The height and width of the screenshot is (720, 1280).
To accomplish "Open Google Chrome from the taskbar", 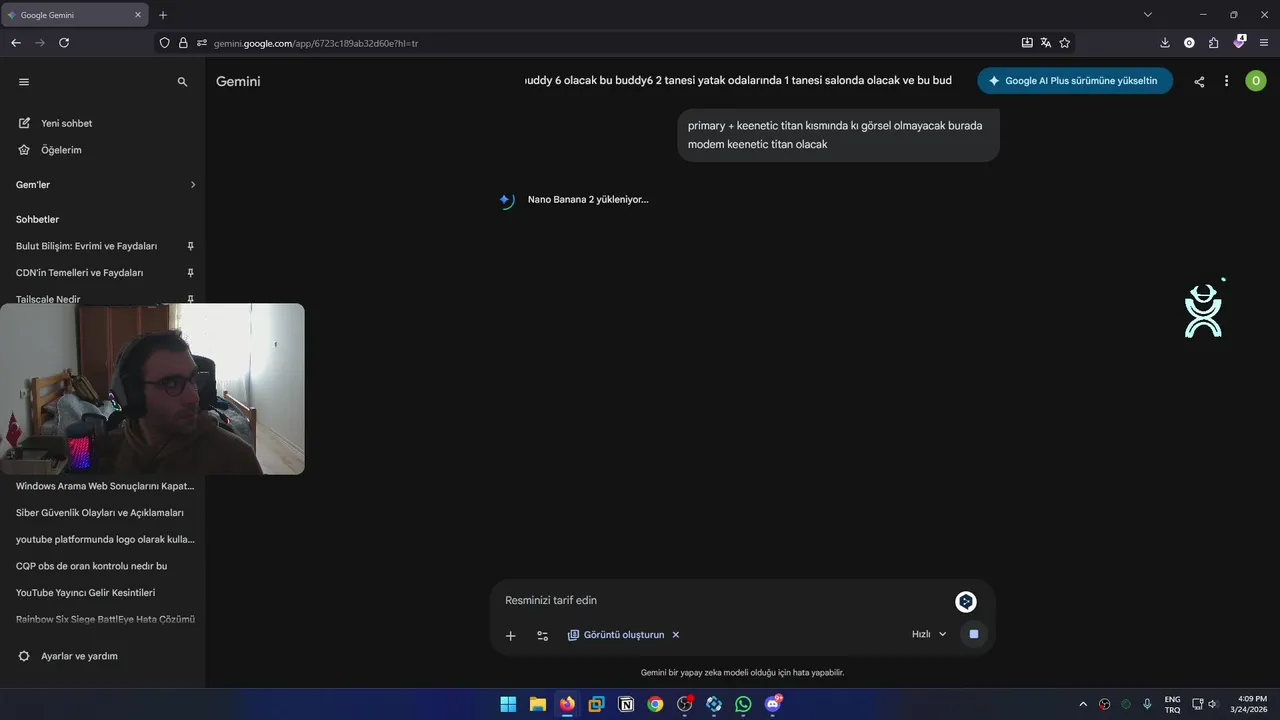I will point(655,704).
